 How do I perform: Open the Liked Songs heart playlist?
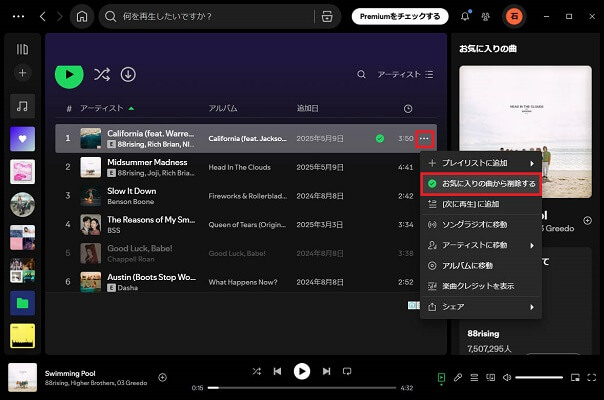(22, 139)
